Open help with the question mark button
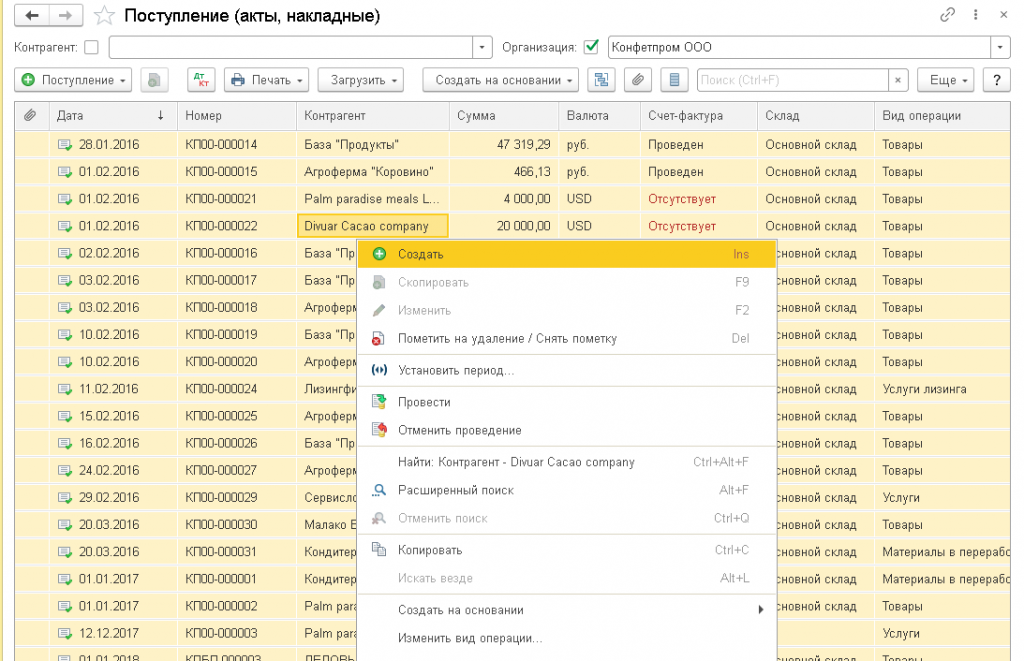The height and width of the screenshot is (661, 1024). 997,80
